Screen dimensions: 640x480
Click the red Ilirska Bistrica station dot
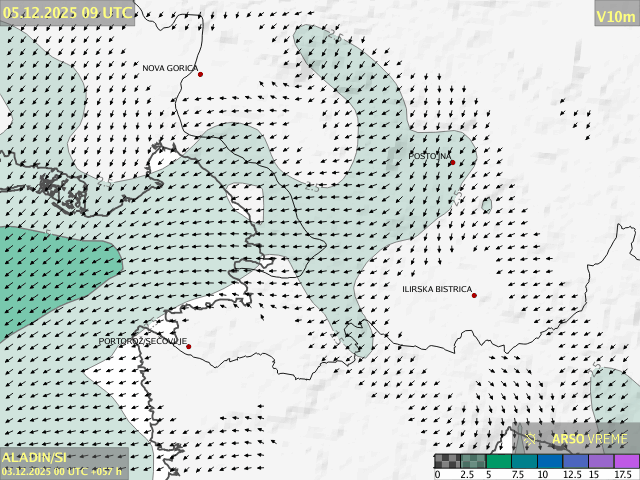474,295
